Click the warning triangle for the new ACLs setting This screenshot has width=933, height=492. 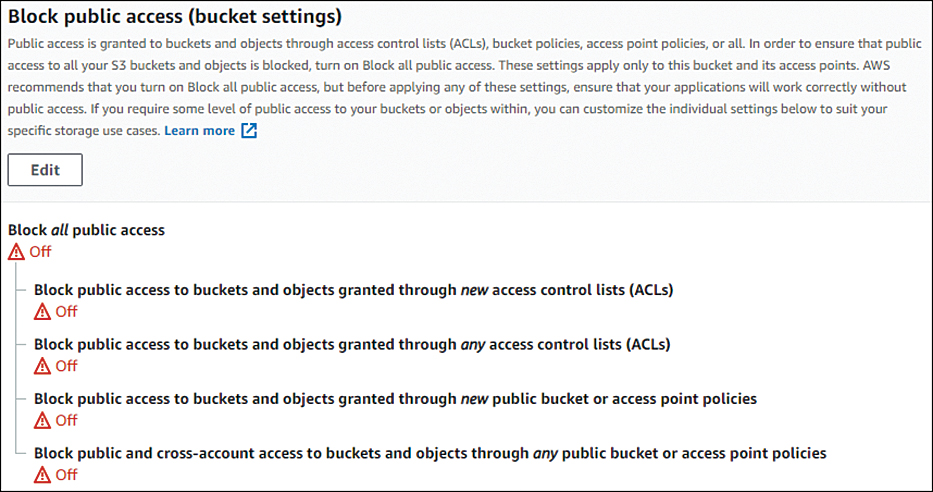point(42,312)
